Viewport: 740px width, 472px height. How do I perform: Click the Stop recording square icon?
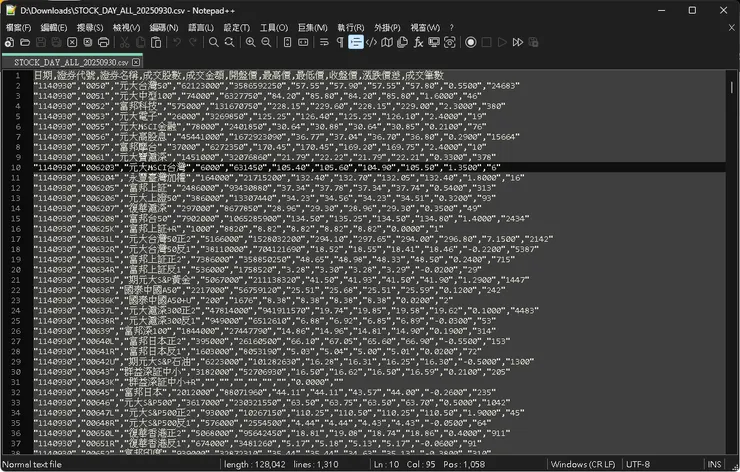(487, 42)
